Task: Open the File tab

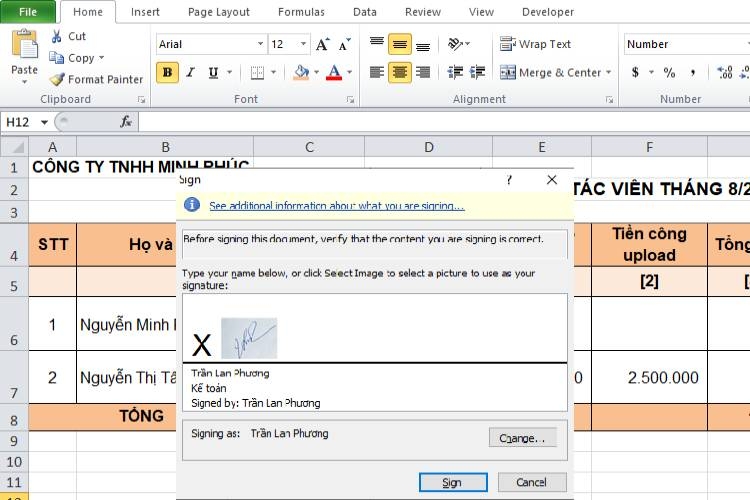Action: click(28, 12)
